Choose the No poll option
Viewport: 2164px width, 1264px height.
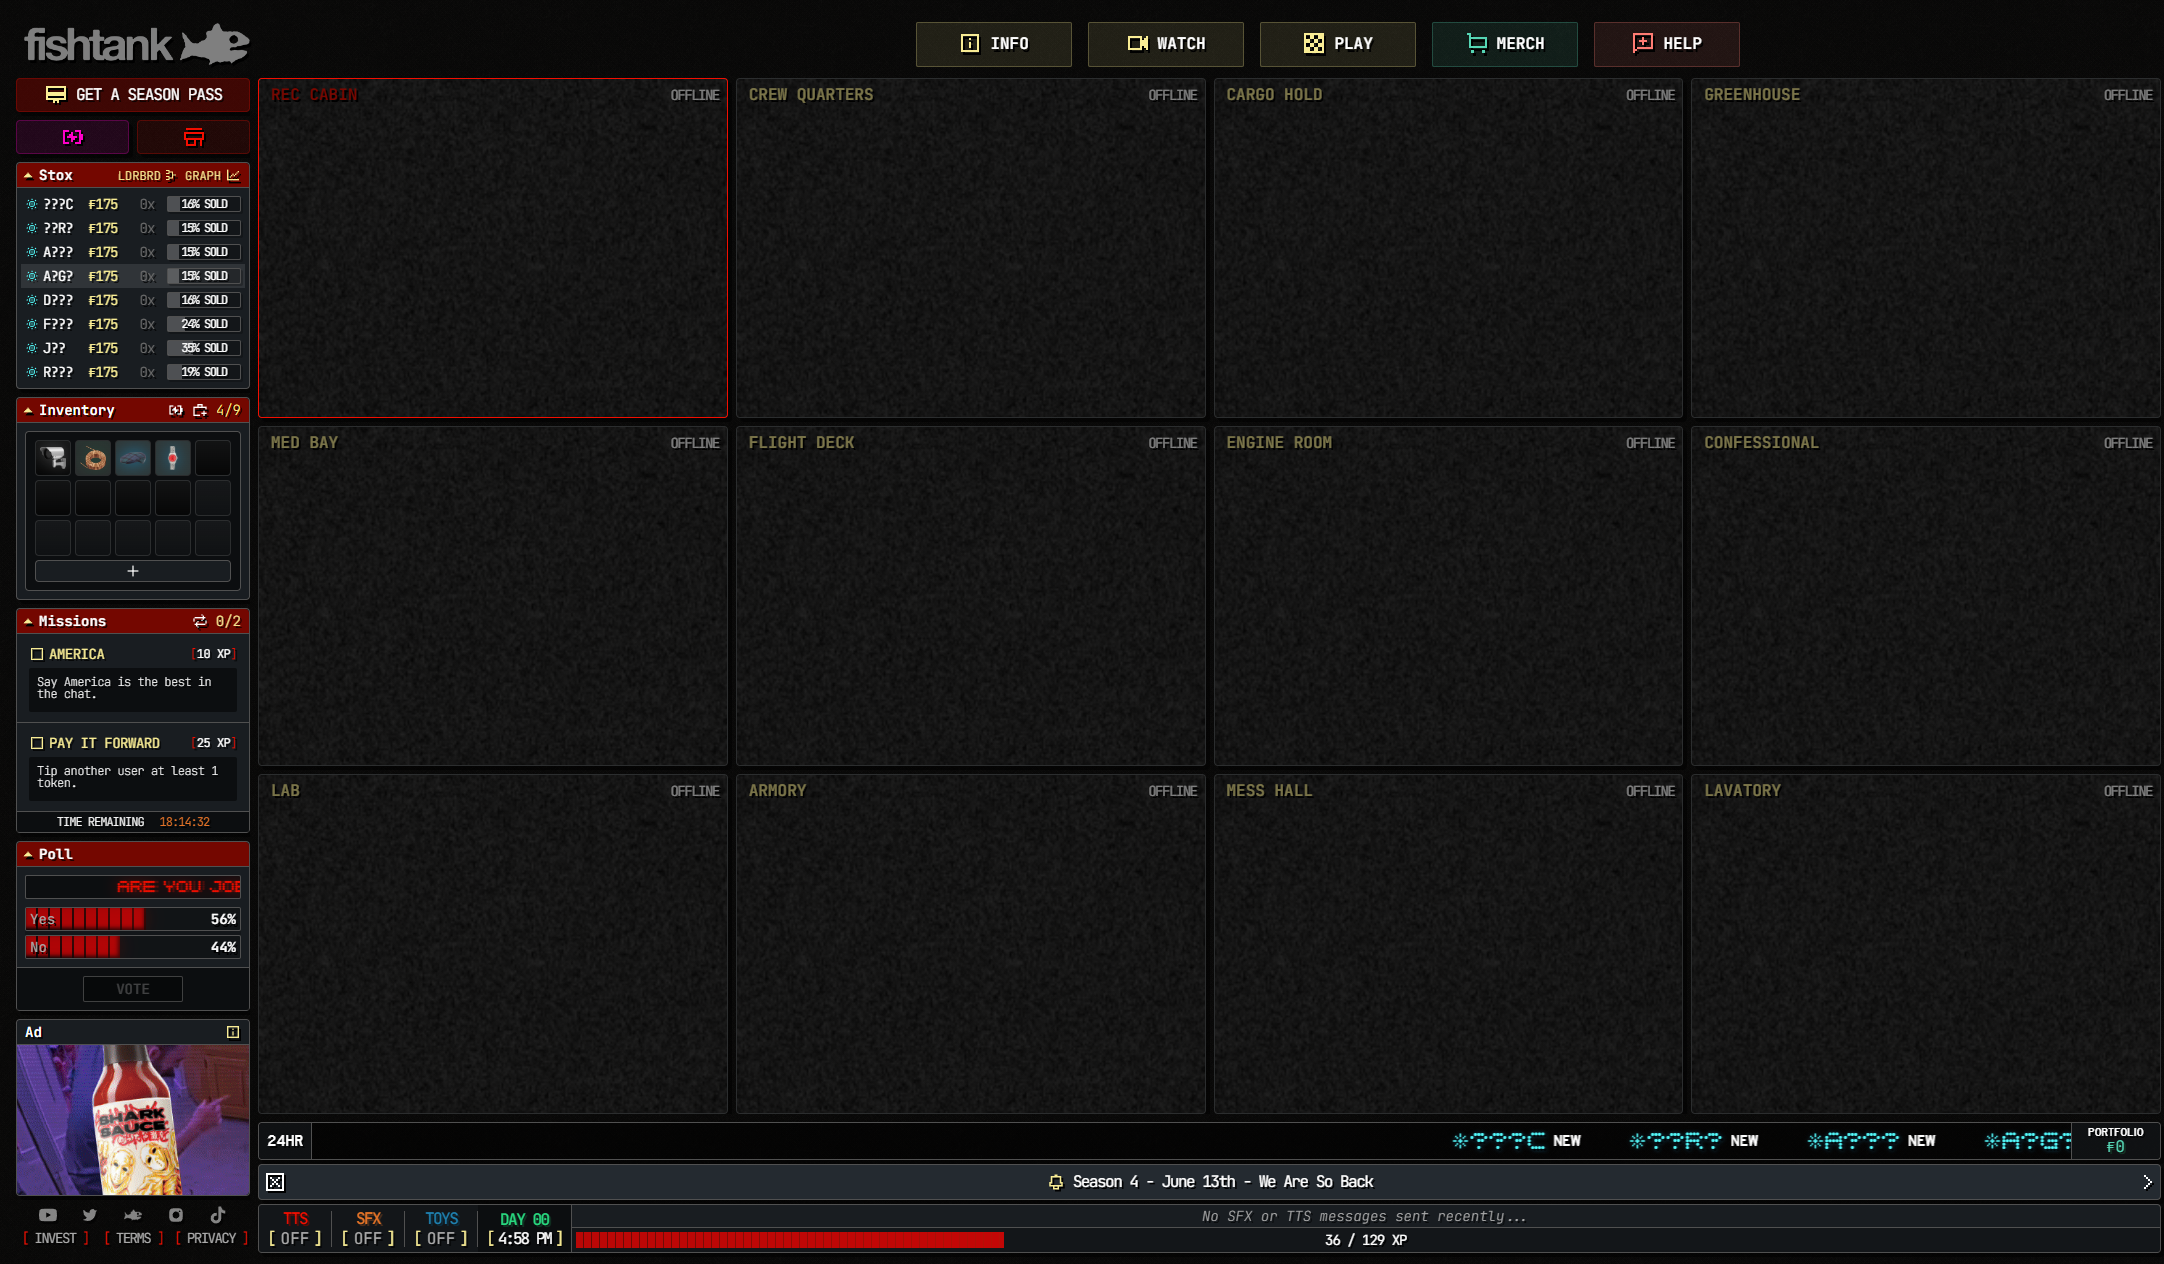tap(133, 947)
